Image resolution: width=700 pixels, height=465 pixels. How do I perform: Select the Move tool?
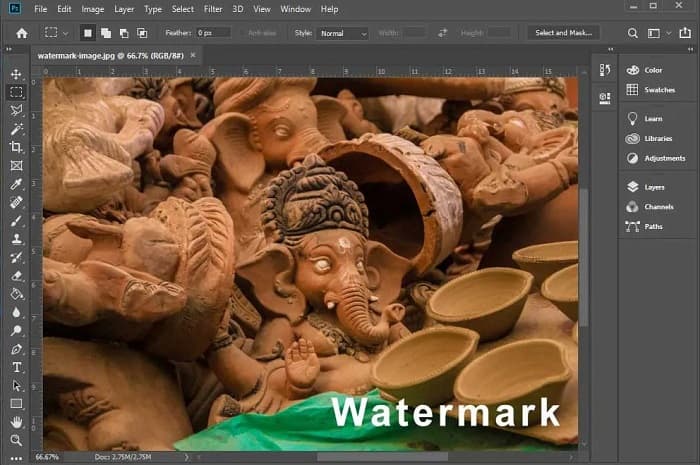(16, 74)
